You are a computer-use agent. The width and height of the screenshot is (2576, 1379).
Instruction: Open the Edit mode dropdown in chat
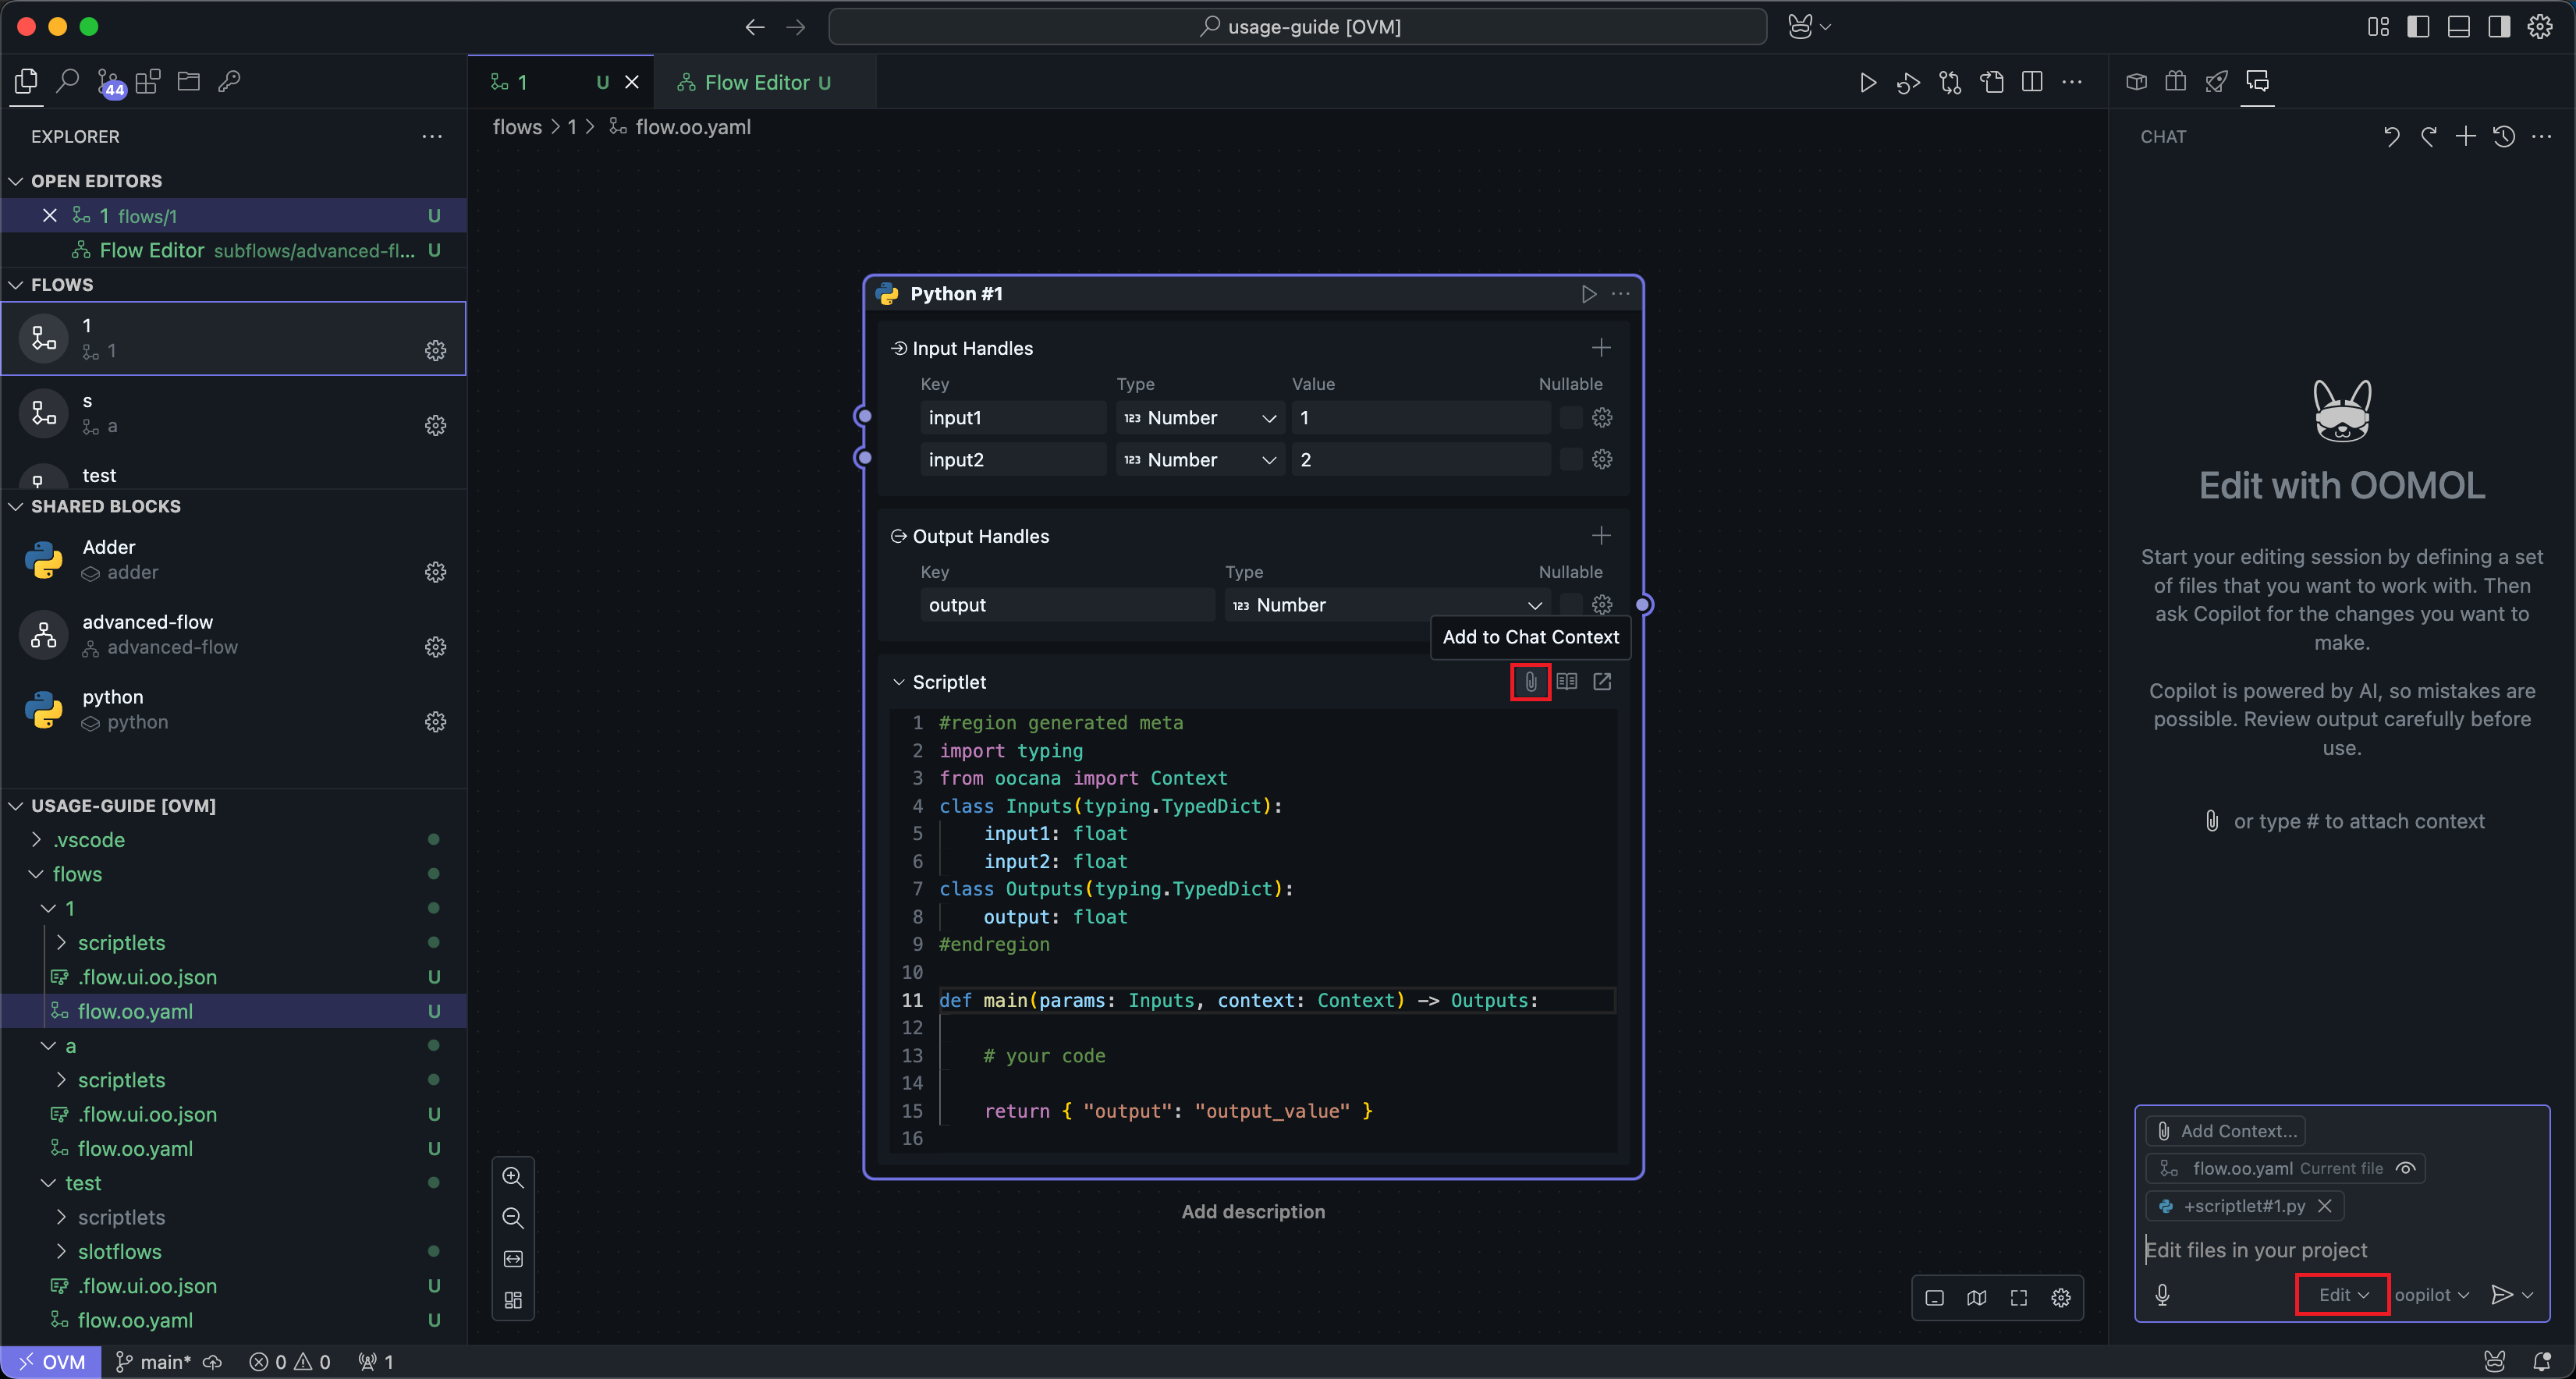pyautogui.click(x=2342, y=1295)
